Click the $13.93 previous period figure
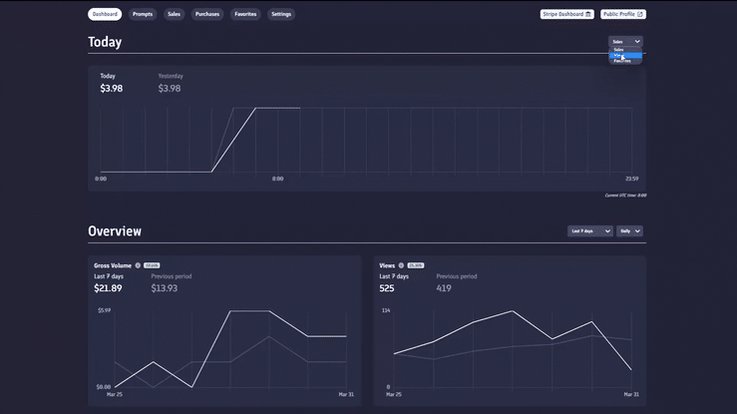 point(164,288)
